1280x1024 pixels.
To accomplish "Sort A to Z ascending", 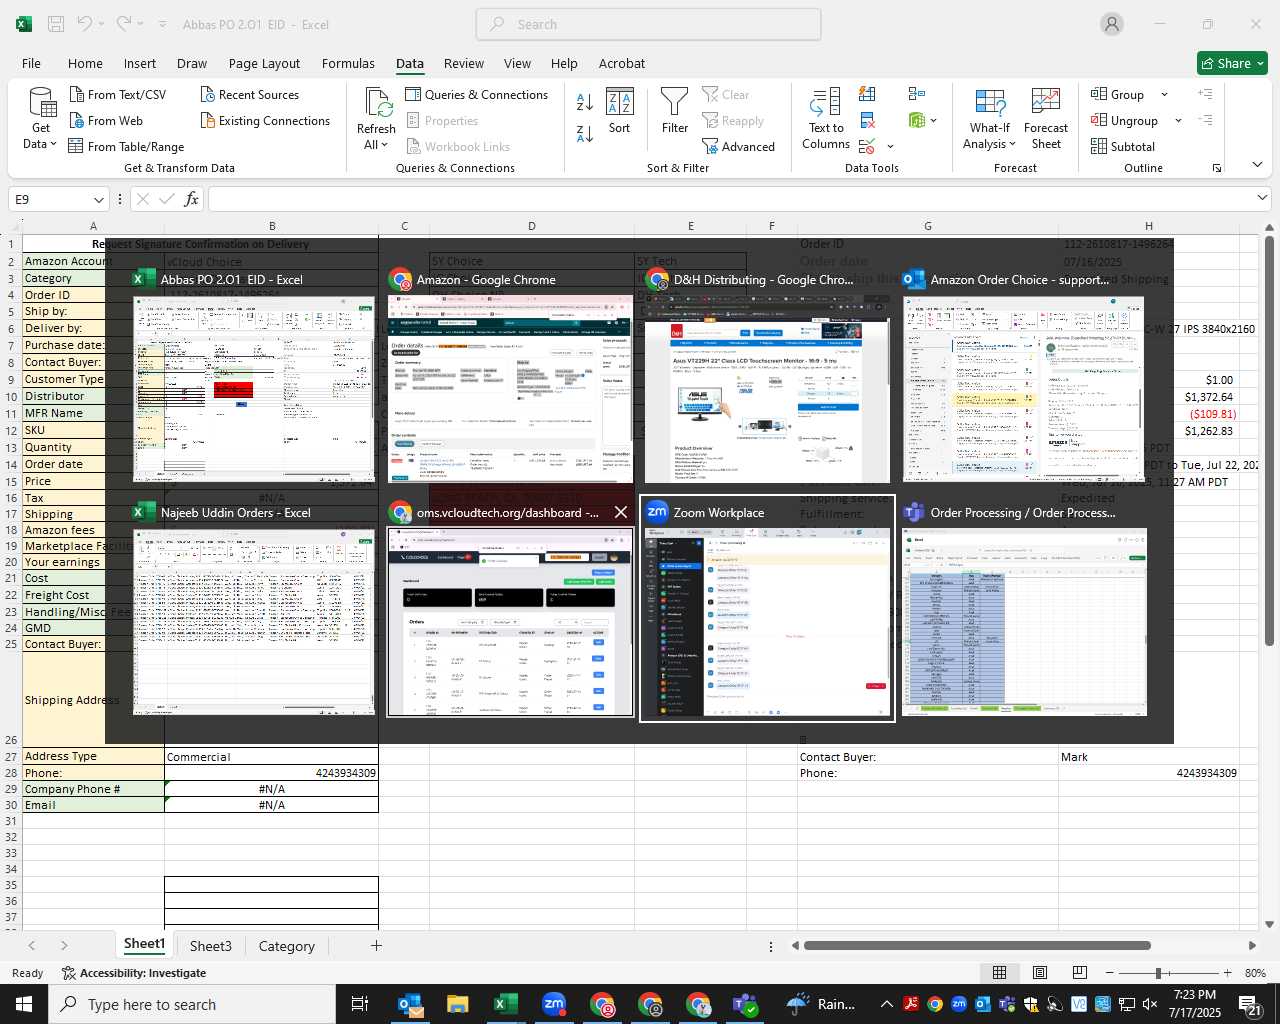I will tap(585, 101).
